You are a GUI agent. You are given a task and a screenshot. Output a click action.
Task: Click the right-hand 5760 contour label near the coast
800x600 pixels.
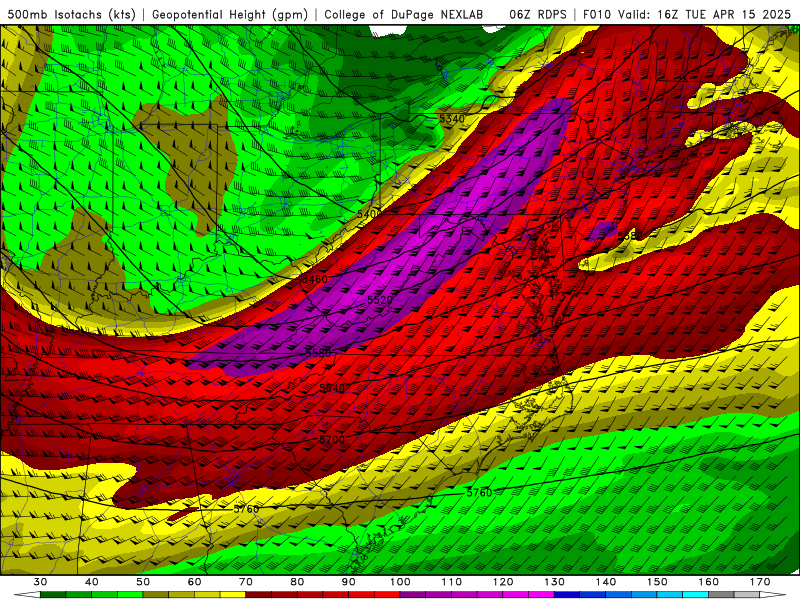[x=479, y=492]
